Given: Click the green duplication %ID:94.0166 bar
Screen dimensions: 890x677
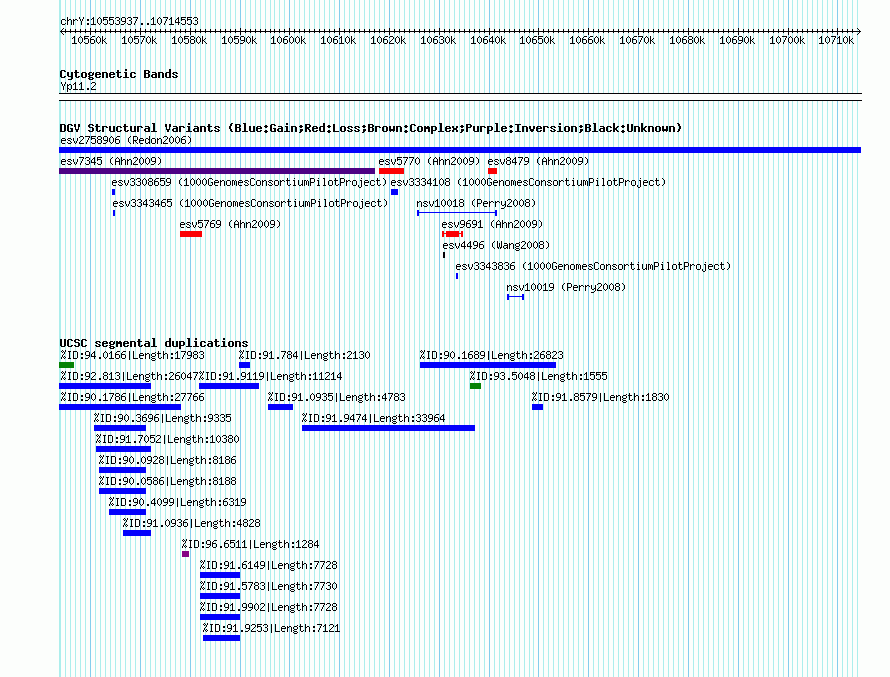Looking at the screenshot, I should [x=66, y=365].
